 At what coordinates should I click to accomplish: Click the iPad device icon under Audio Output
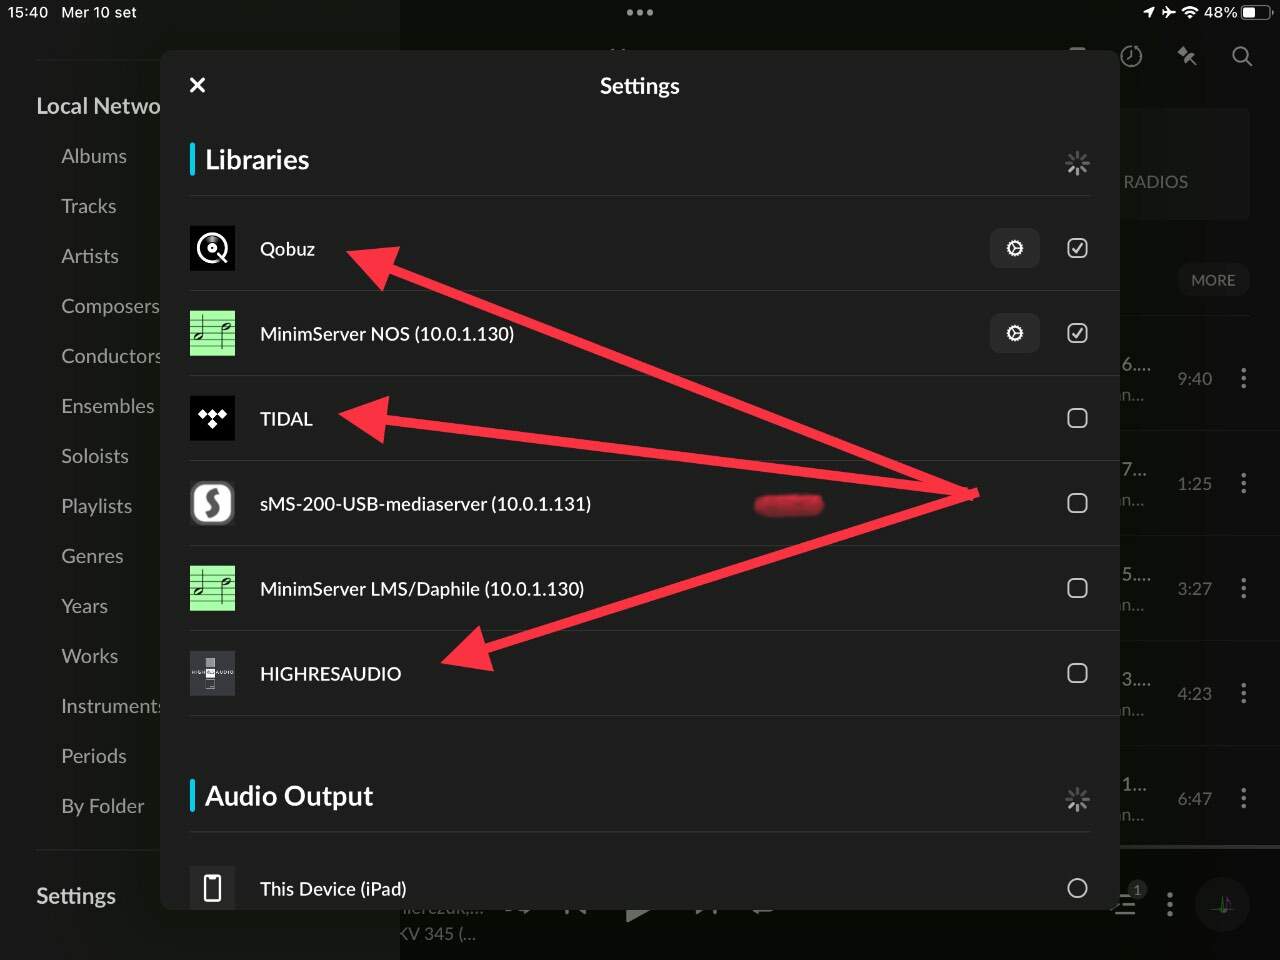point(212,888)
